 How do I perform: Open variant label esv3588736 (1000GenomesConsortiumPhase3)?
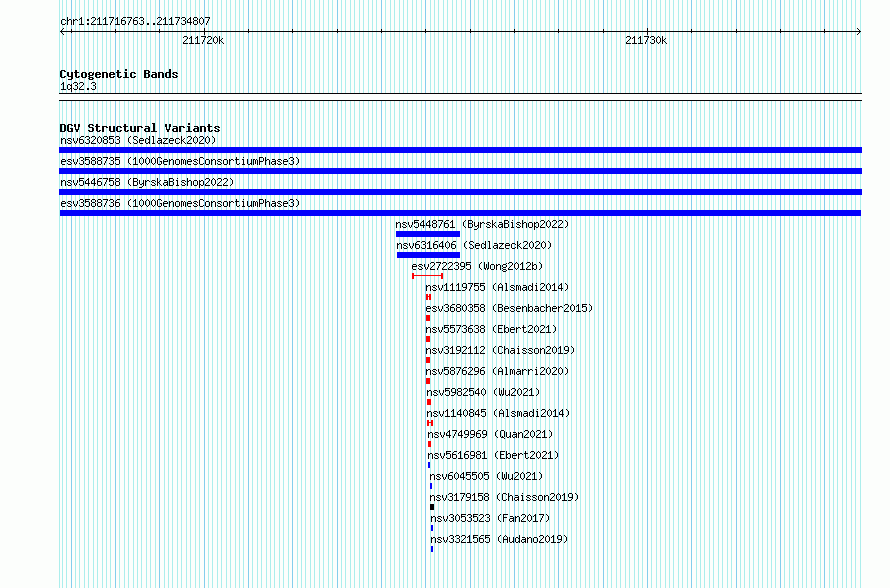(x=180, y=203)
